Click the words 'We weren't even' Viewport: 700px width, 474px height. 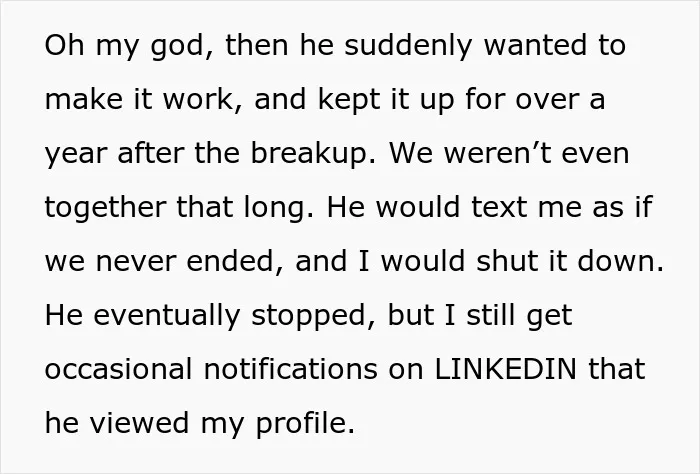tap(509, 153)
